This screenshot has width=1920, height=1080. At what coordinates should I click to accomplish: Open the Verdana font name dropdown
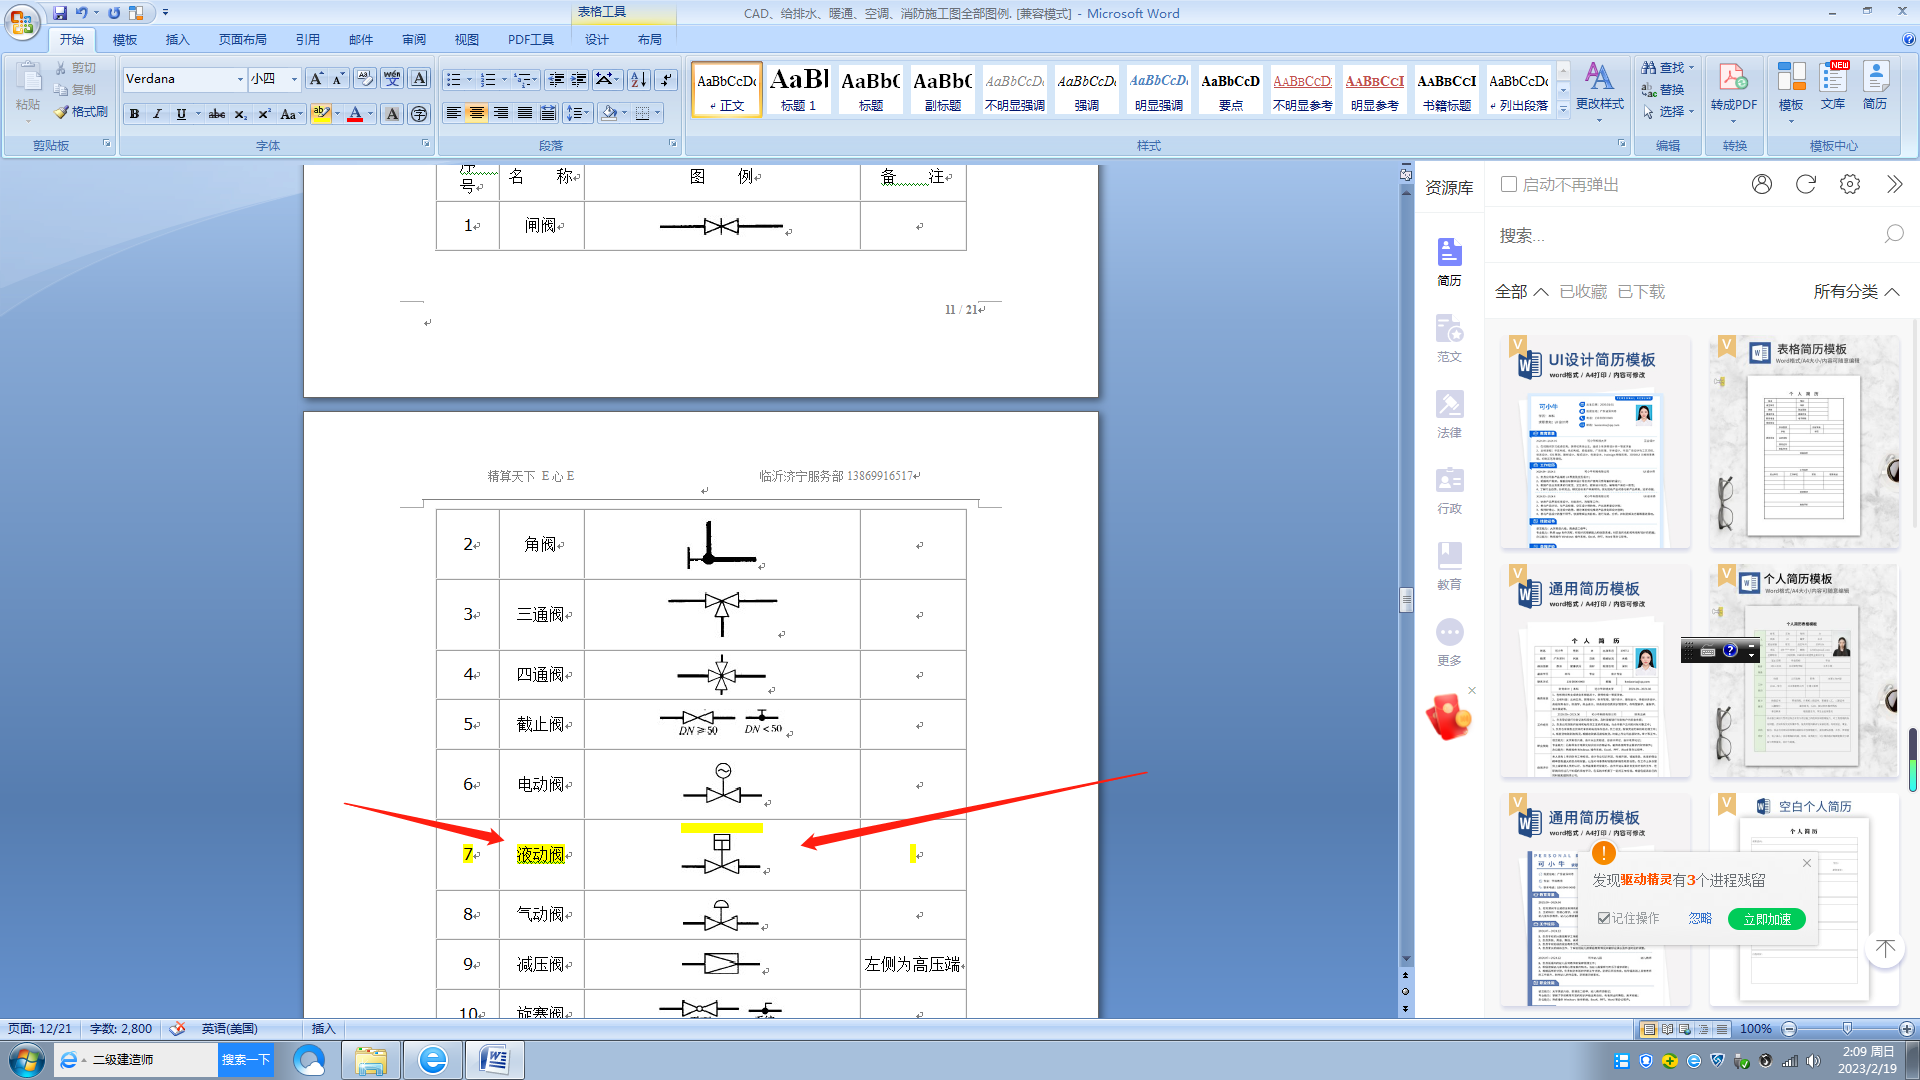(x=240, y=79)
